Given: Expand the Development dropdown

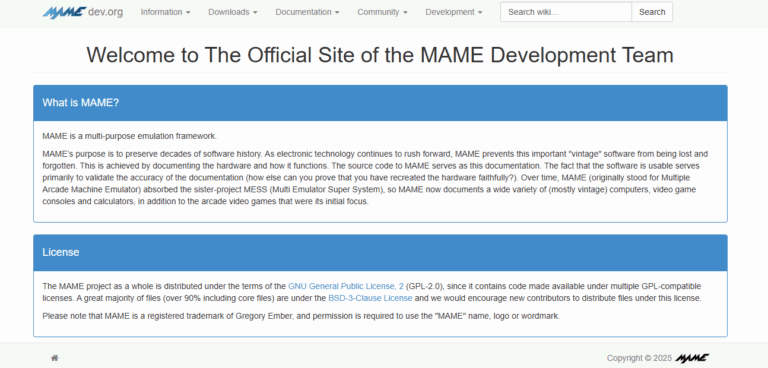Looking at the screenshot, I should pyautogui.click(x=454, y=12).
